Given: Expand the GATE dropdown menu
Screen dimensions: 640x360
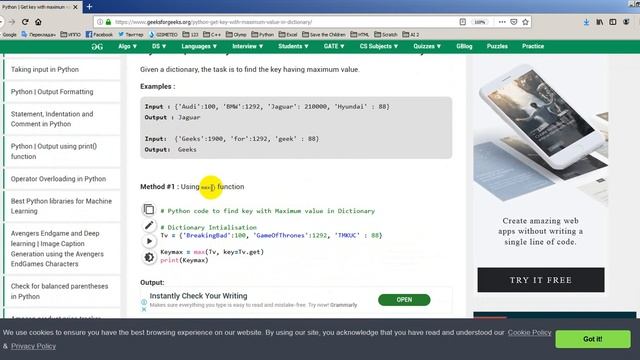Looking at the screenshot, I should (334, 47).
